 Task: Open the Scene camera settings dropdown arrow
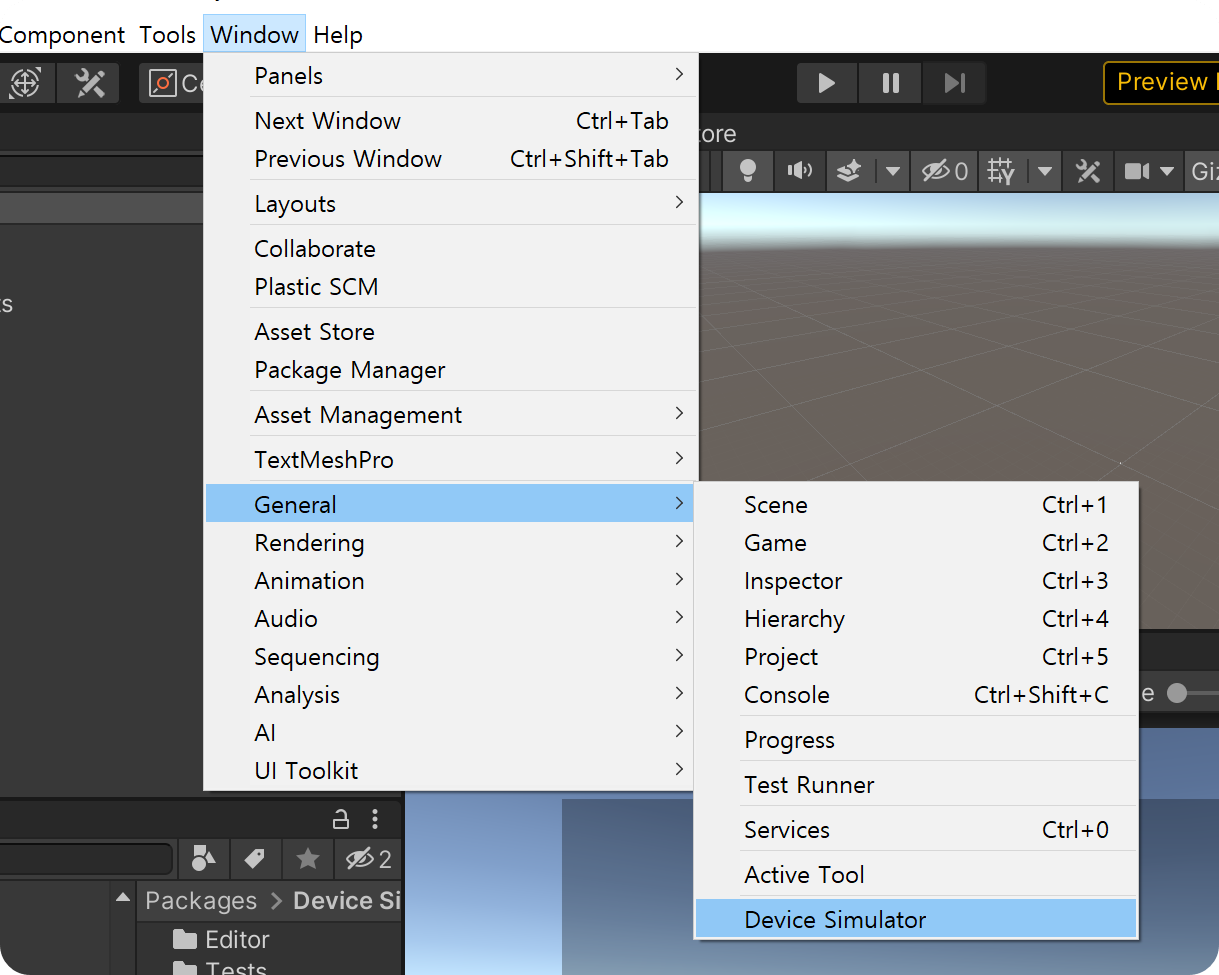point(1166,171)
